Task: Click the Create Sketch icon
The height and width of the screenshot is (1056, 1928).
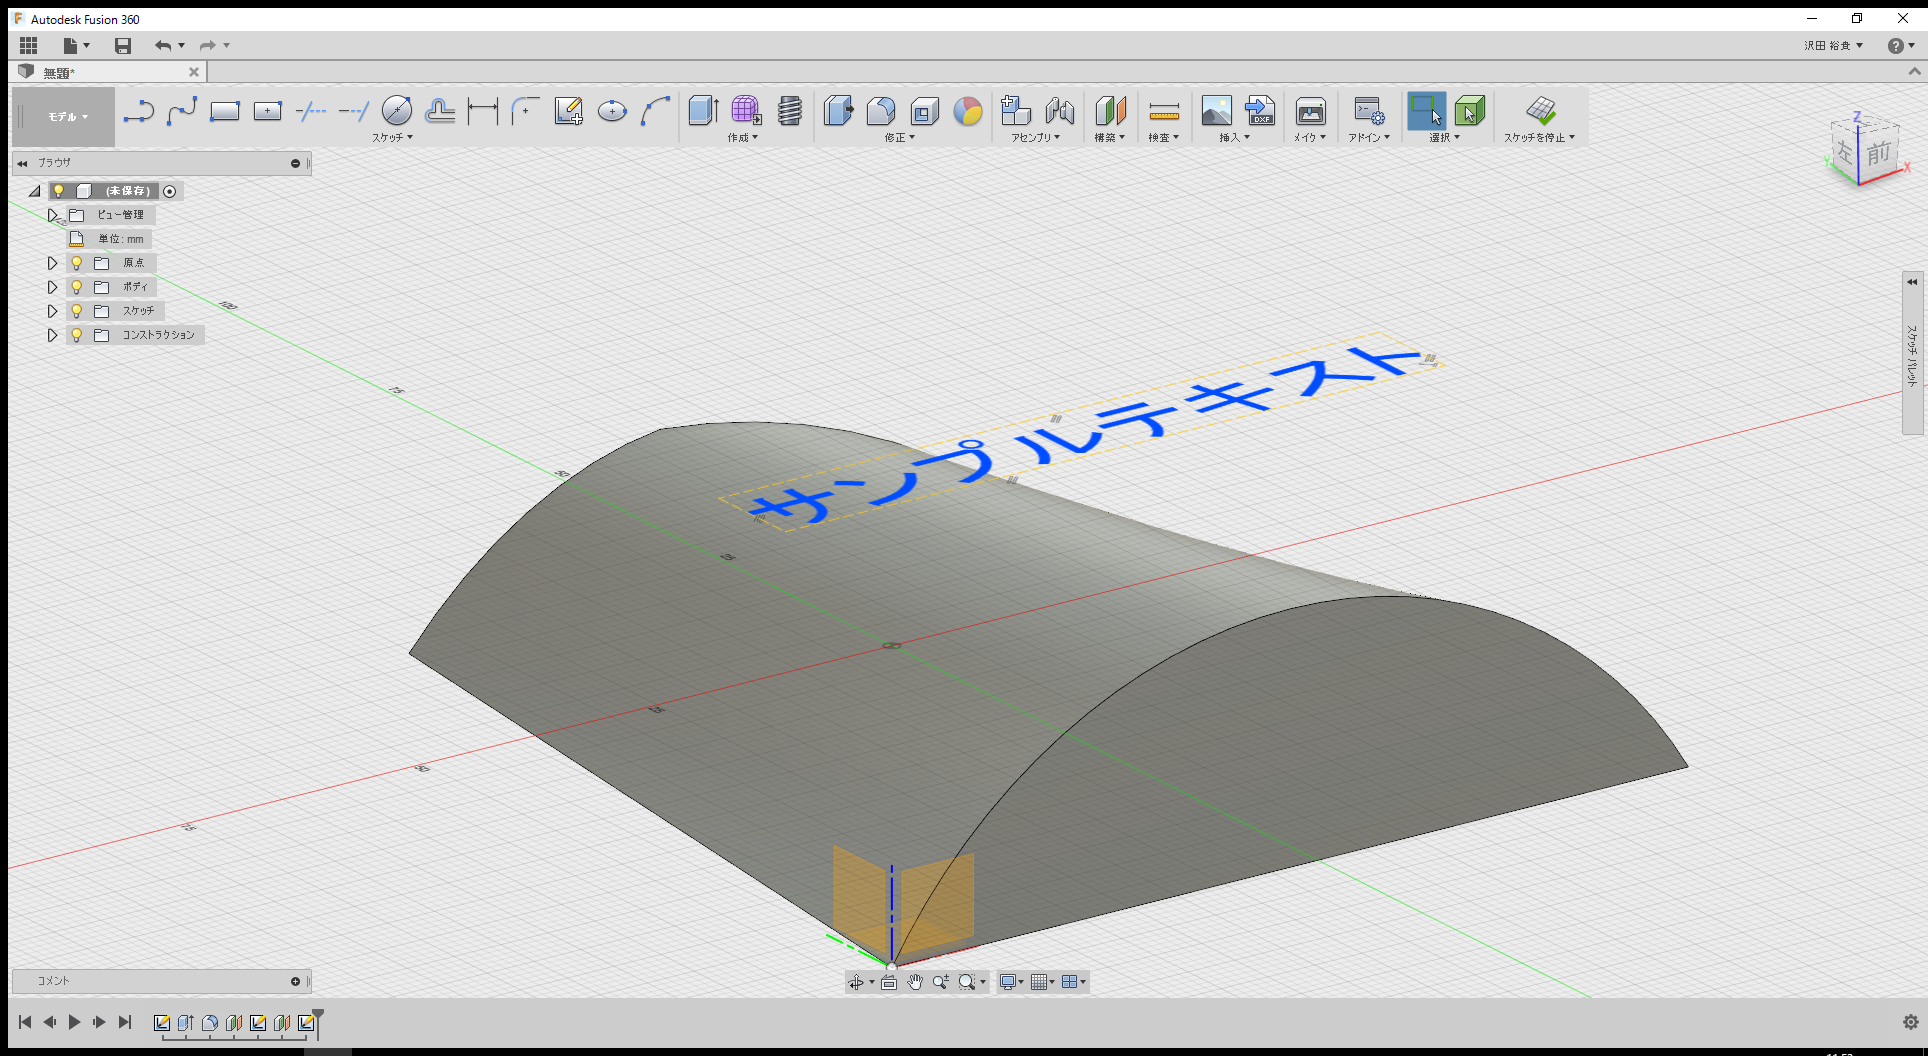Action: tap(569, 111)
